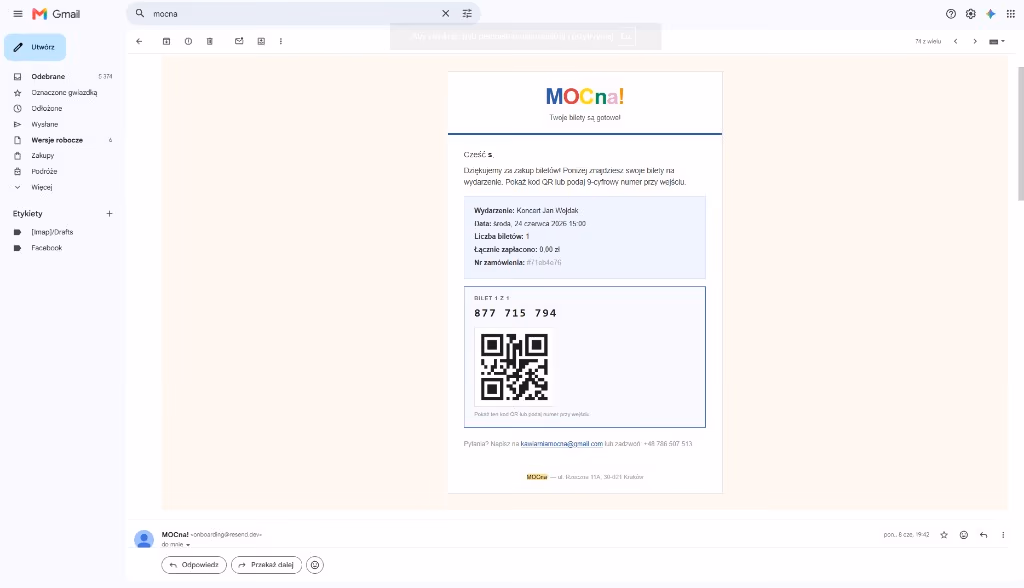Open the Help question mark icon

click(951, 14)
